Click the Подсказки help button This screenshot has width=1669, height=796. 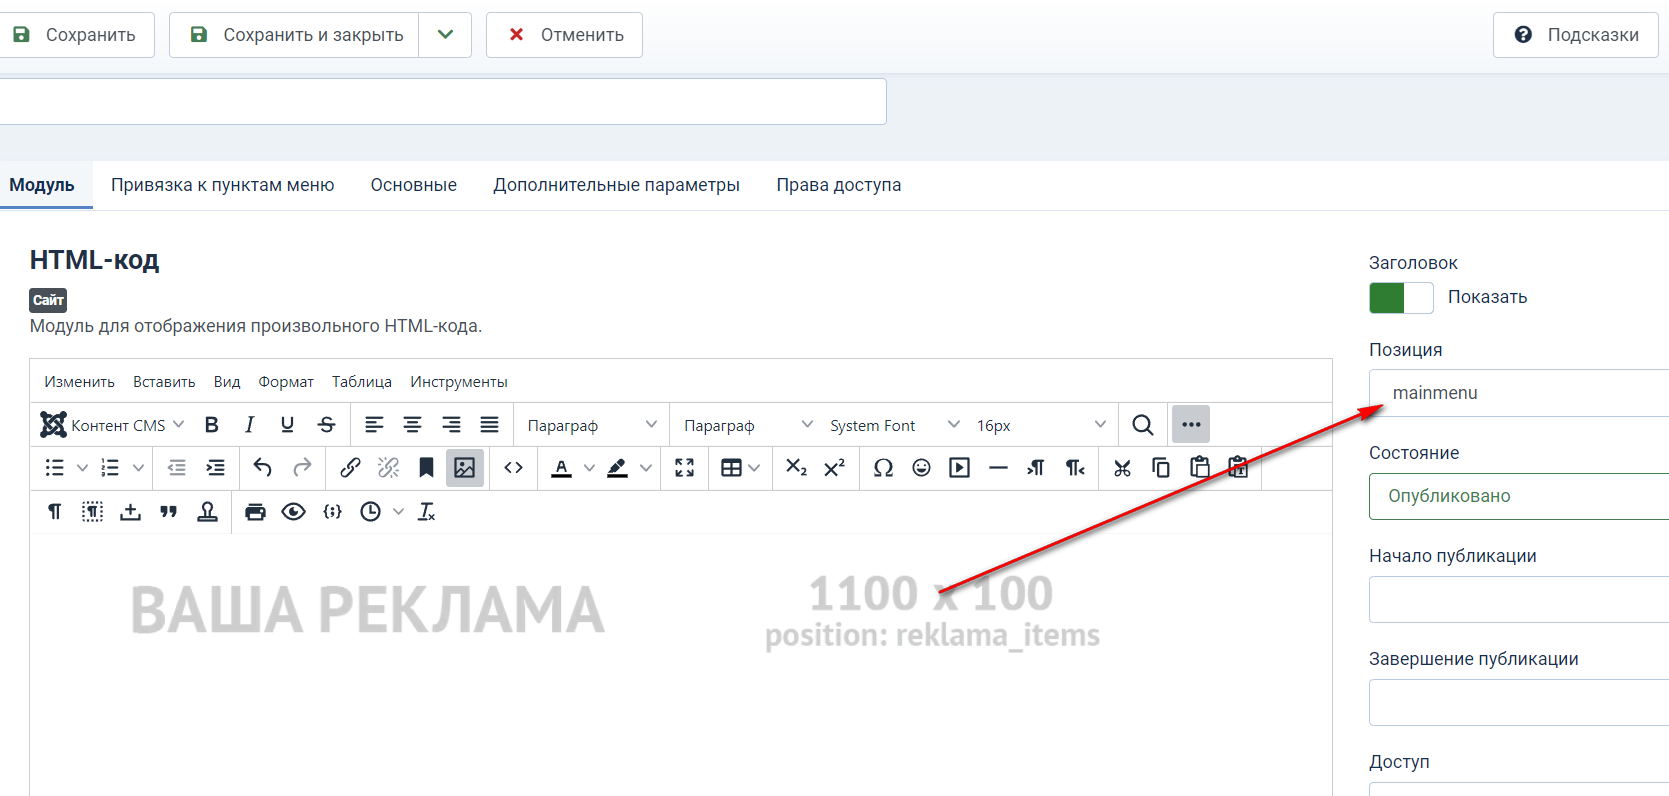(x=1575, y=35)
